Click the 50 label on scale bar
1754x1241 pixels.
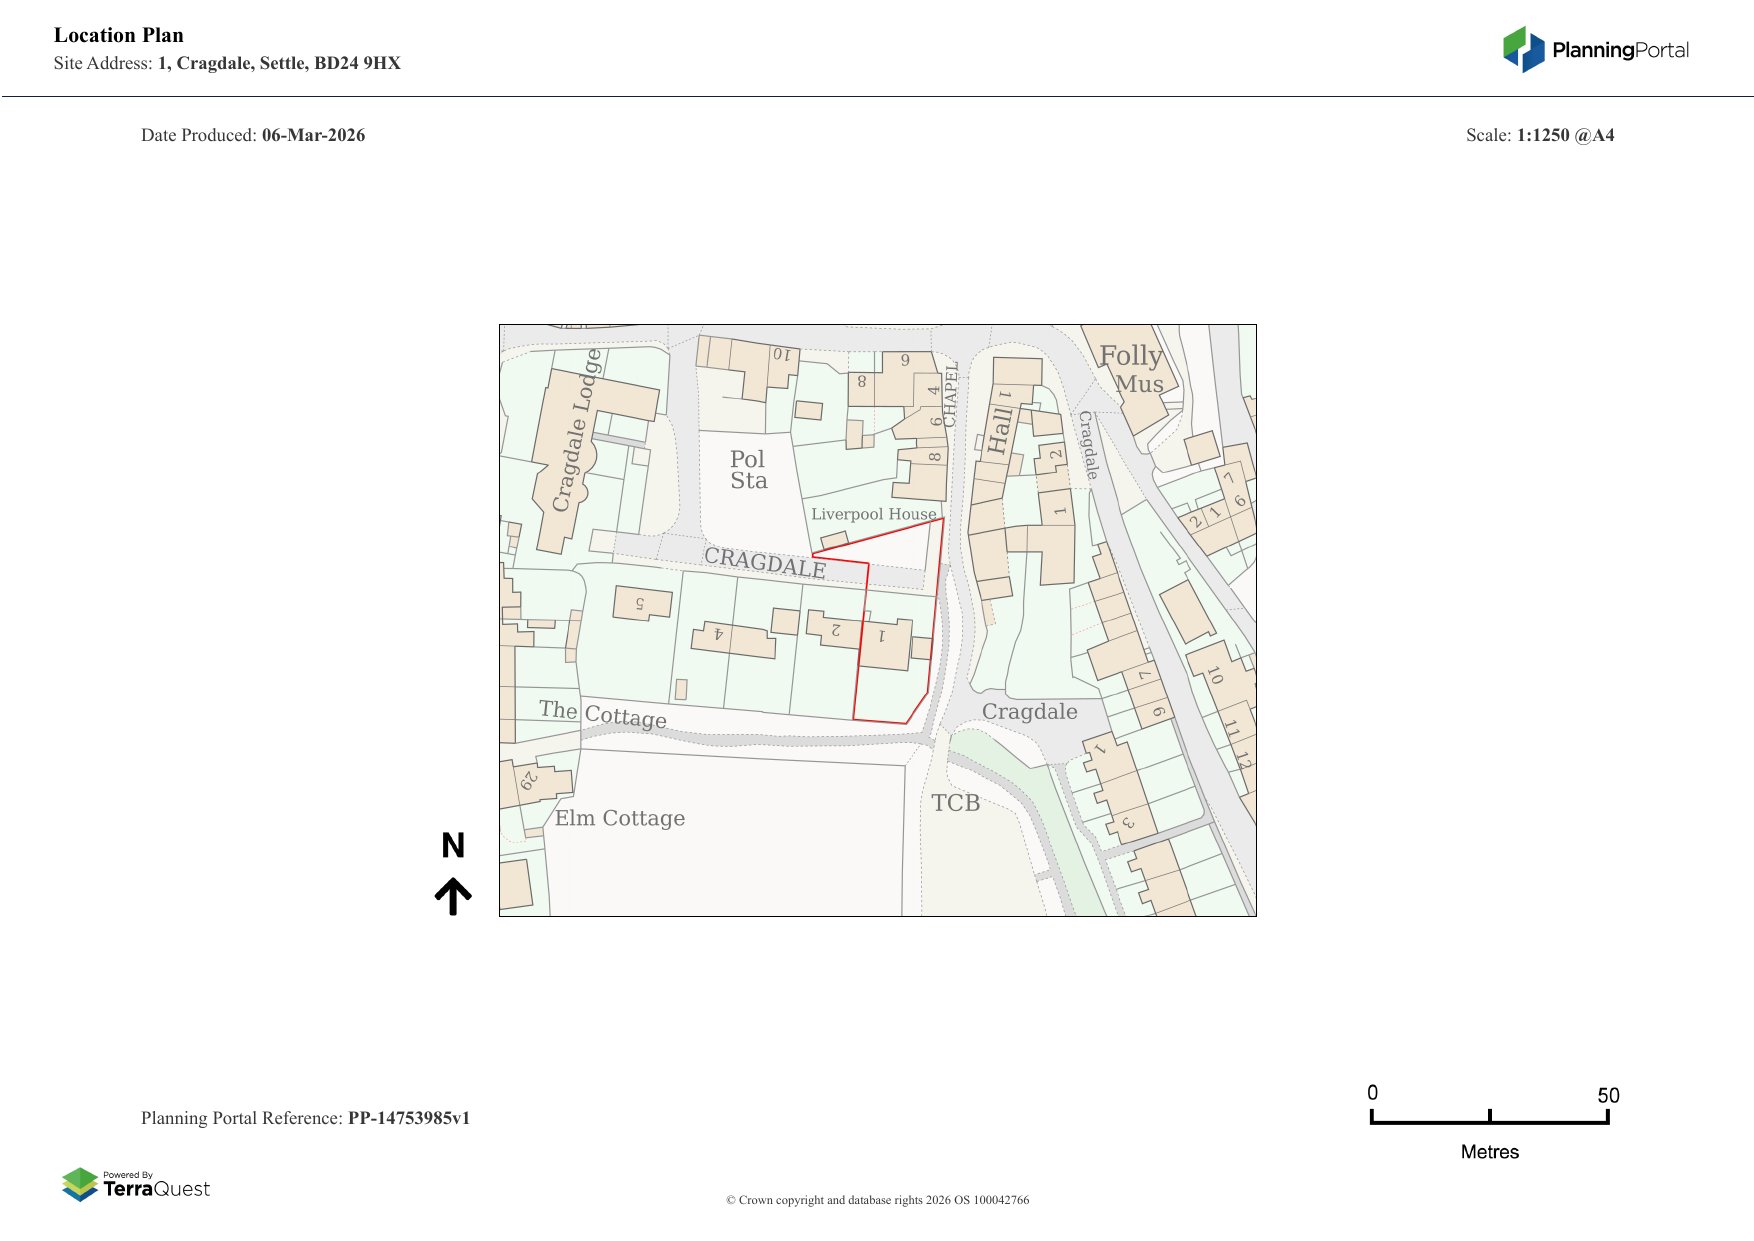click(x=1607, y=1095)
